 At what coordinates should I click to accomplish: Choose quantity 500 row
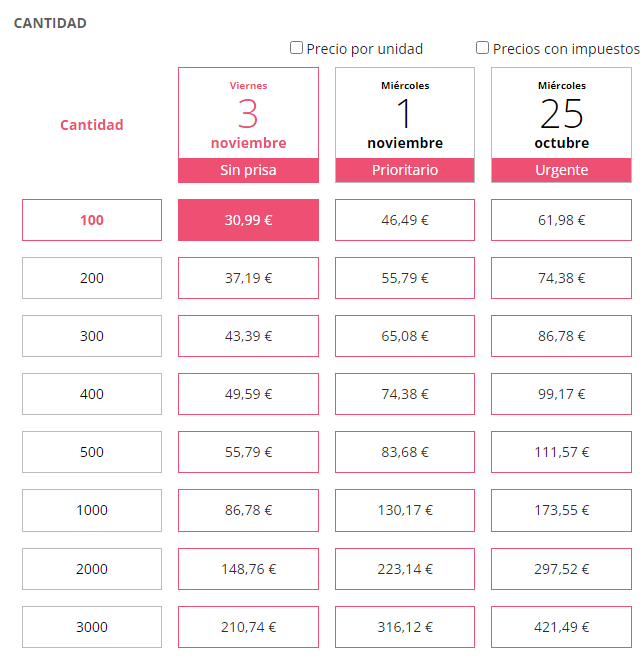(x=92, y=452)
